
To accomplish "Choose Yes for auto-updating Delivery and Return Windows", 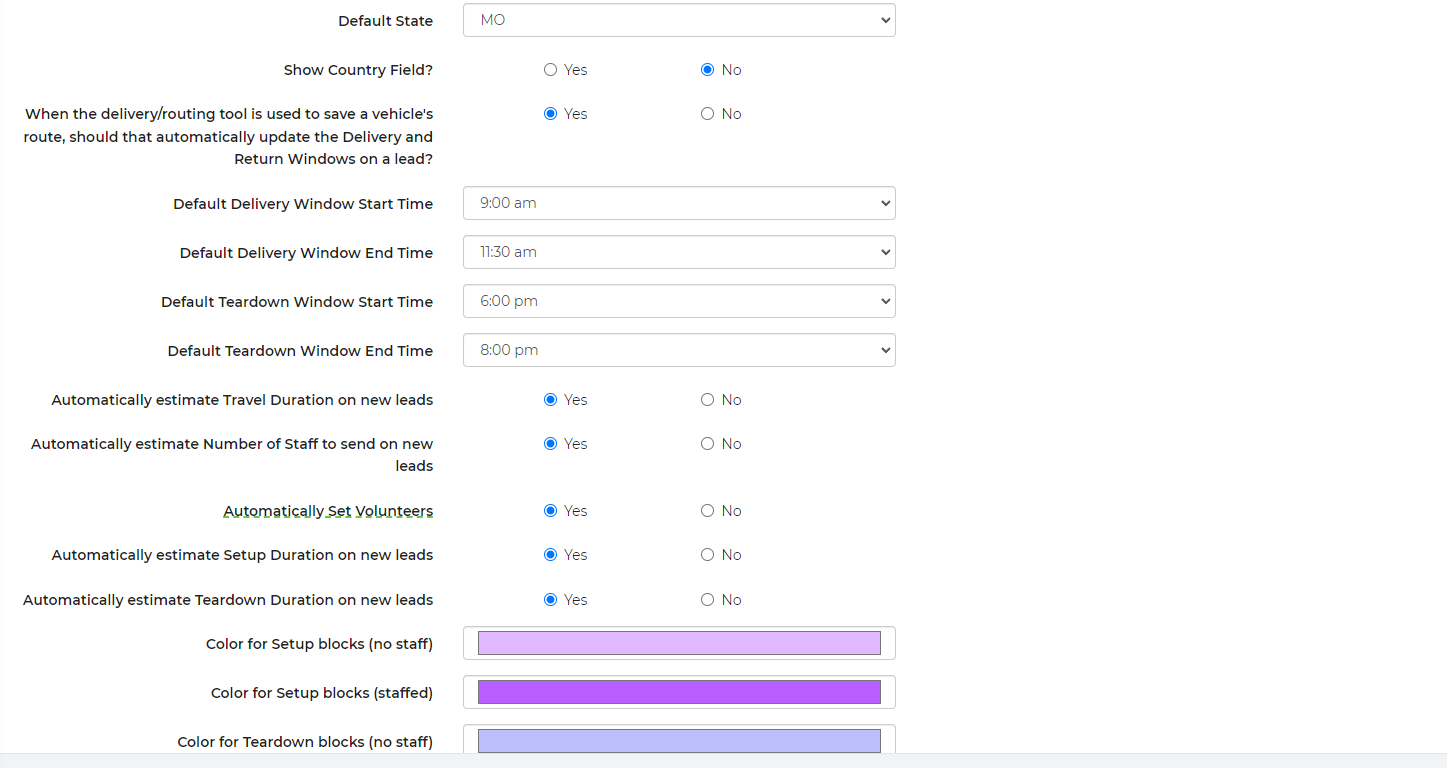I will tap(550, 114).
